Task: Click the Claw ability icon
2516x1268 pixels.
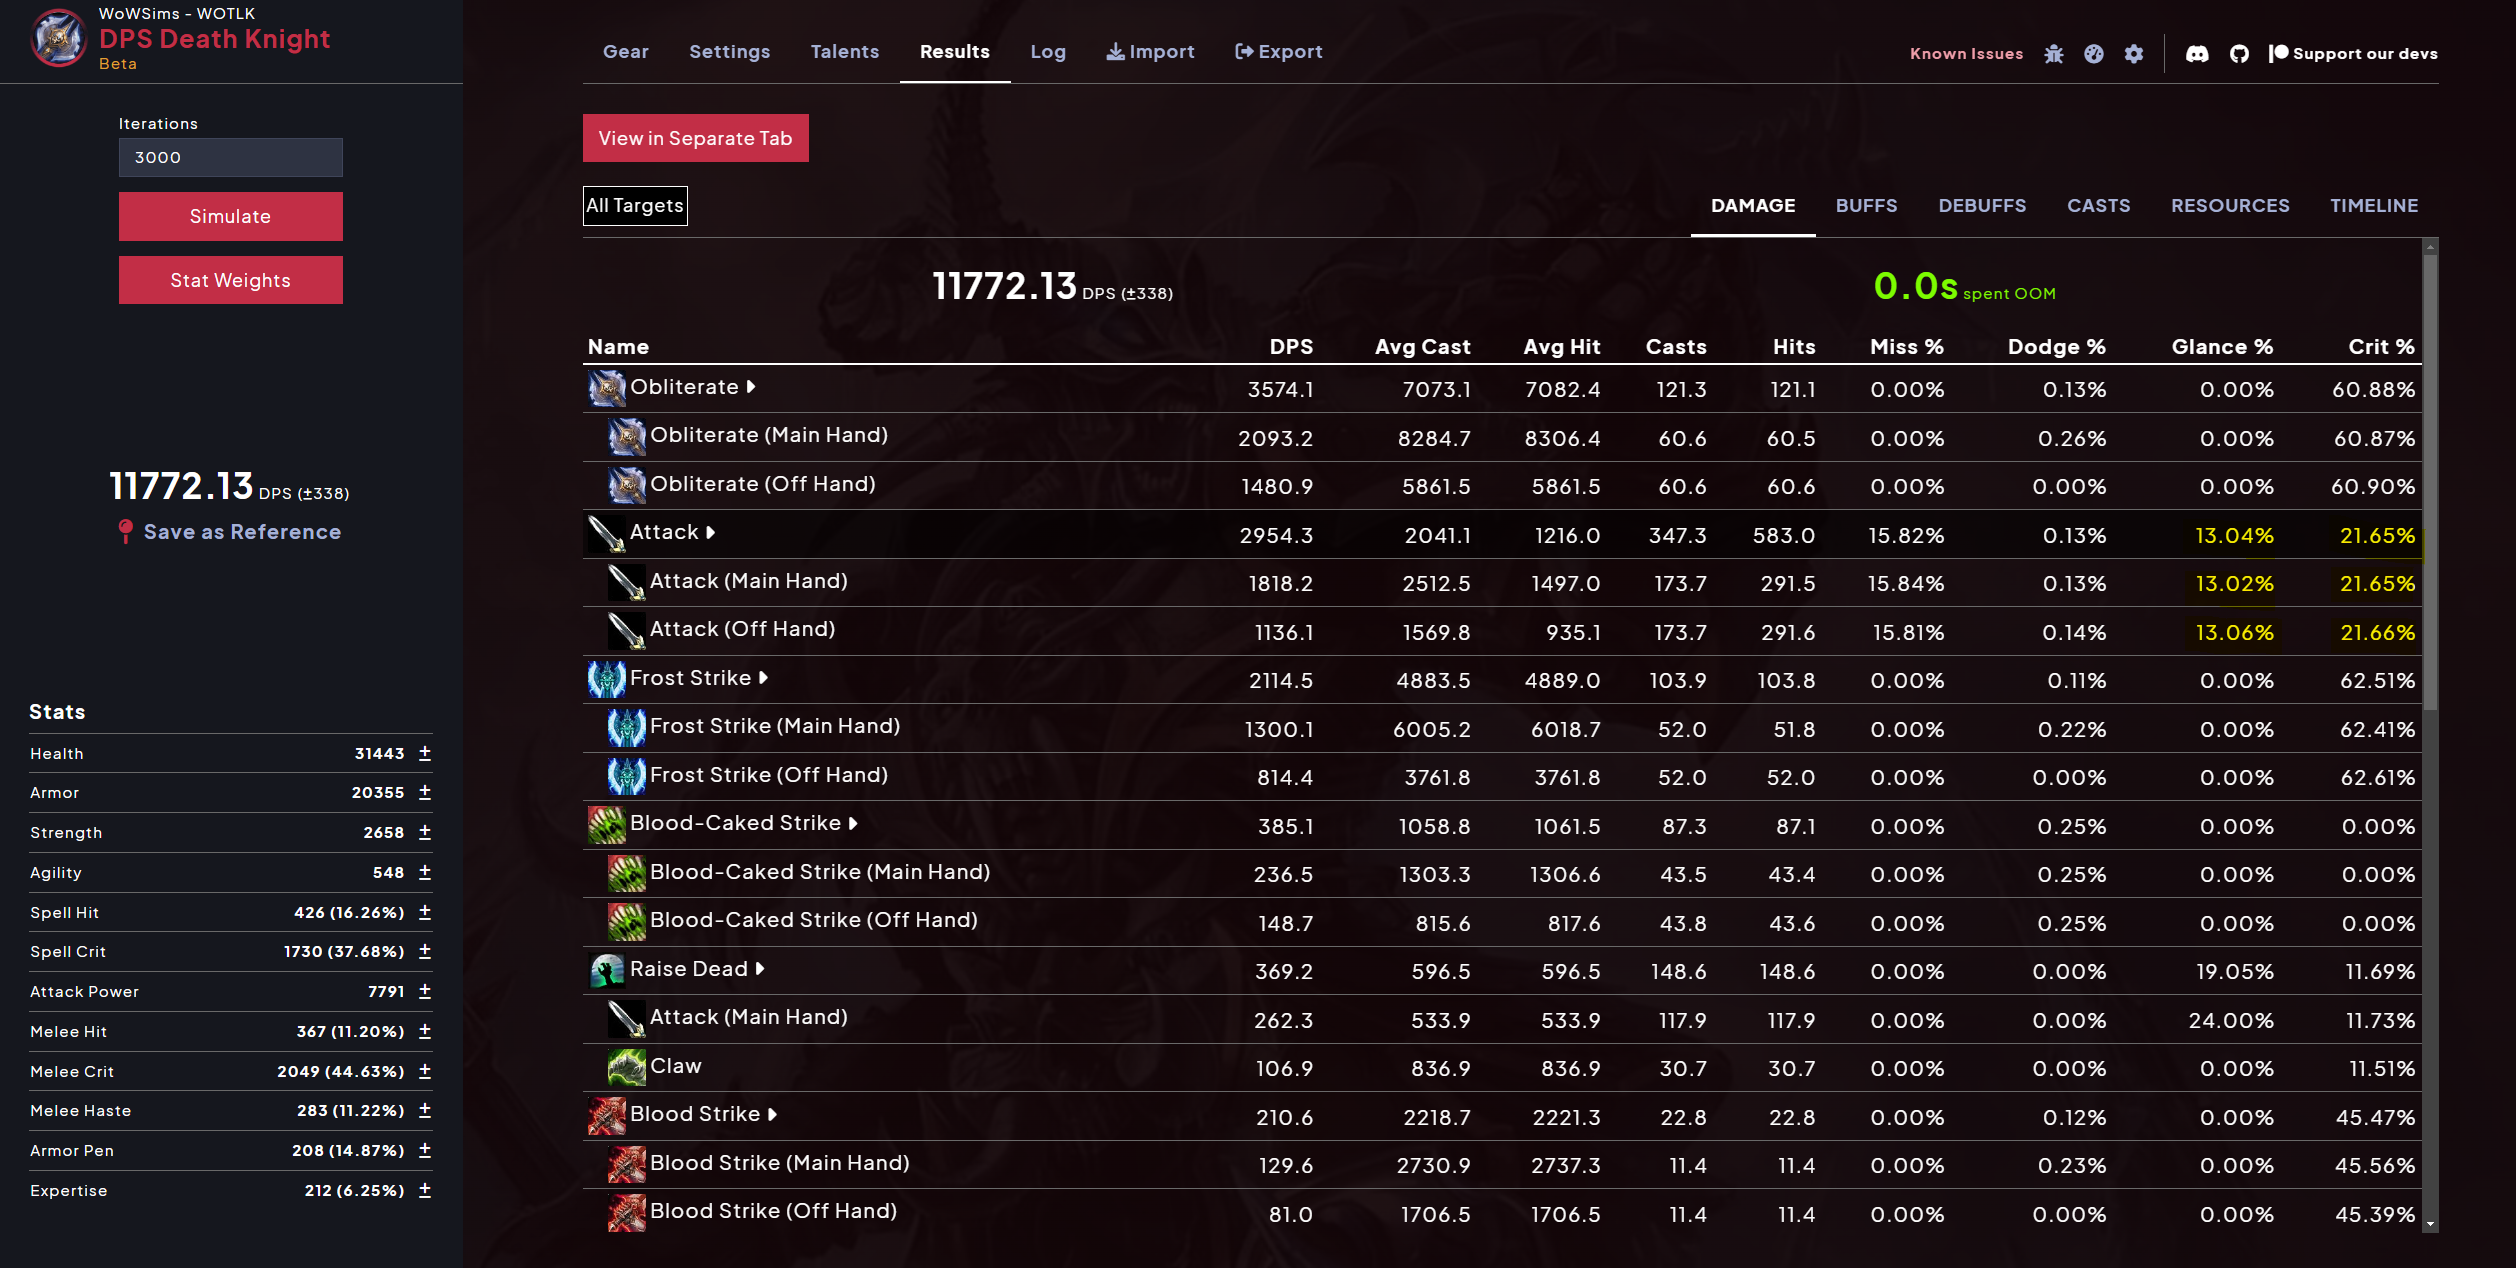Action: click(627, 1067)
